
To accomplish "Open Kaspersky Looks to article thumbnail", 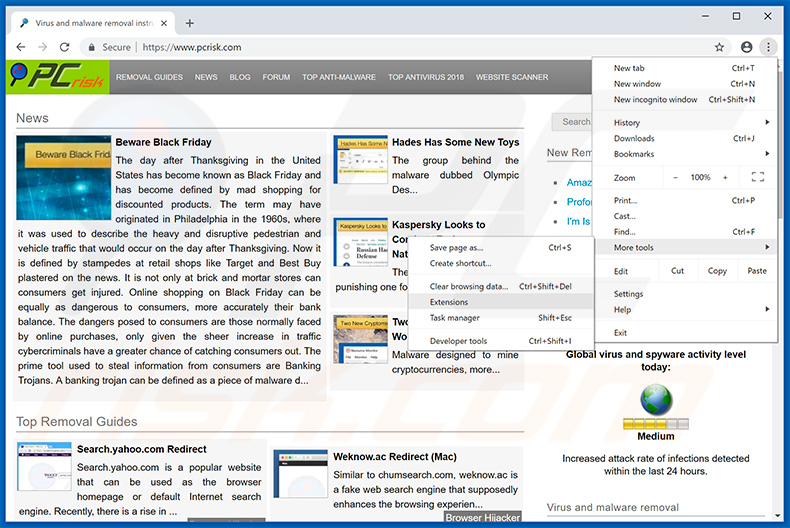I will (x=360, y=242).
